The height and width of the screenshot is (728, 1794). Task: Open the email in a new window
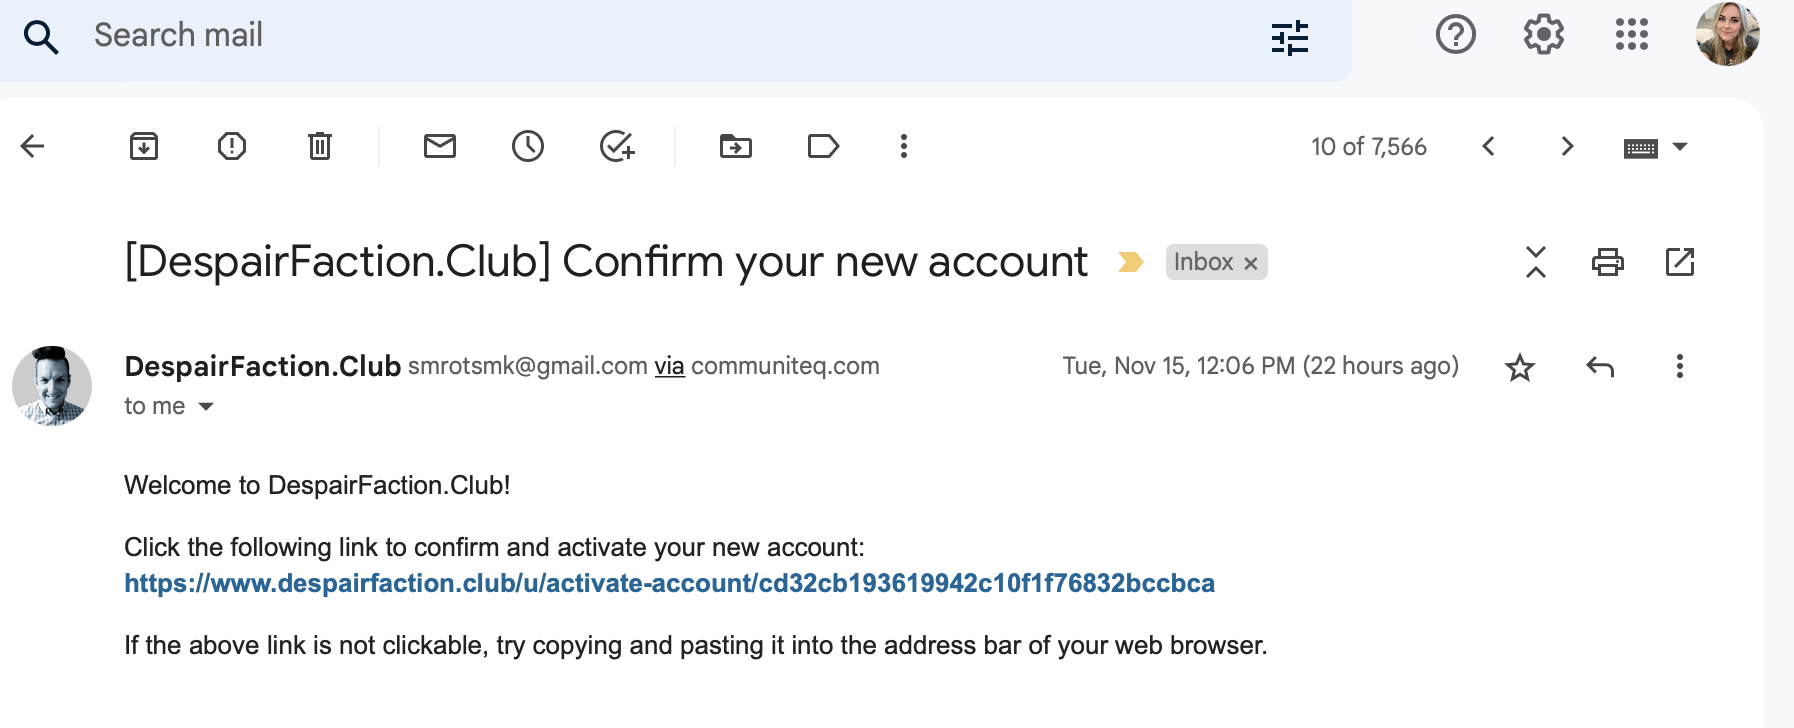click(x=1680, y=262)
